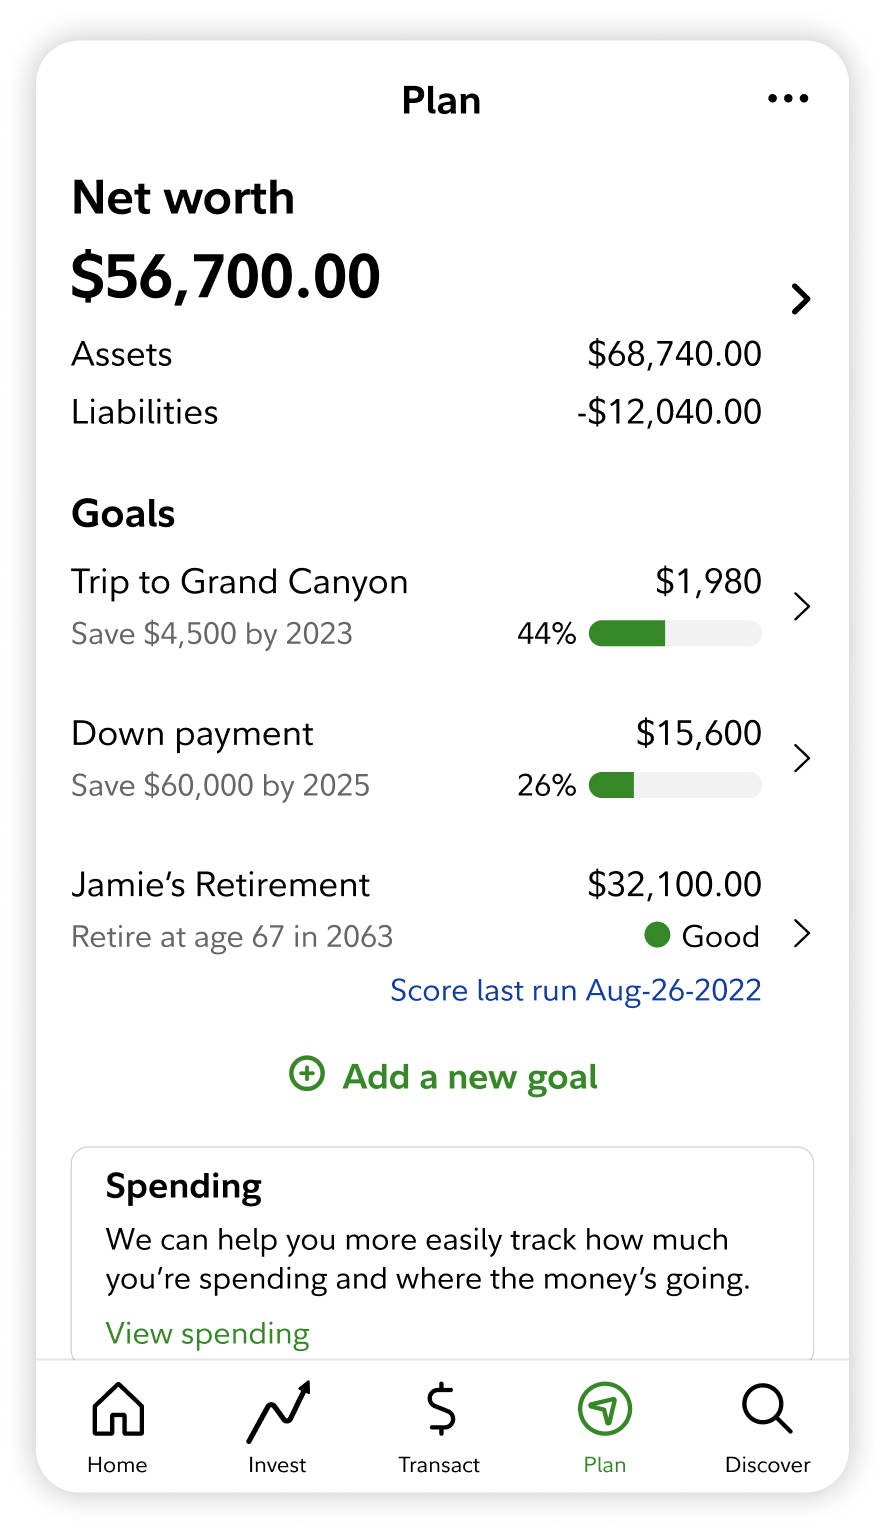Open Down payment goal chevron

pos(801,759)
